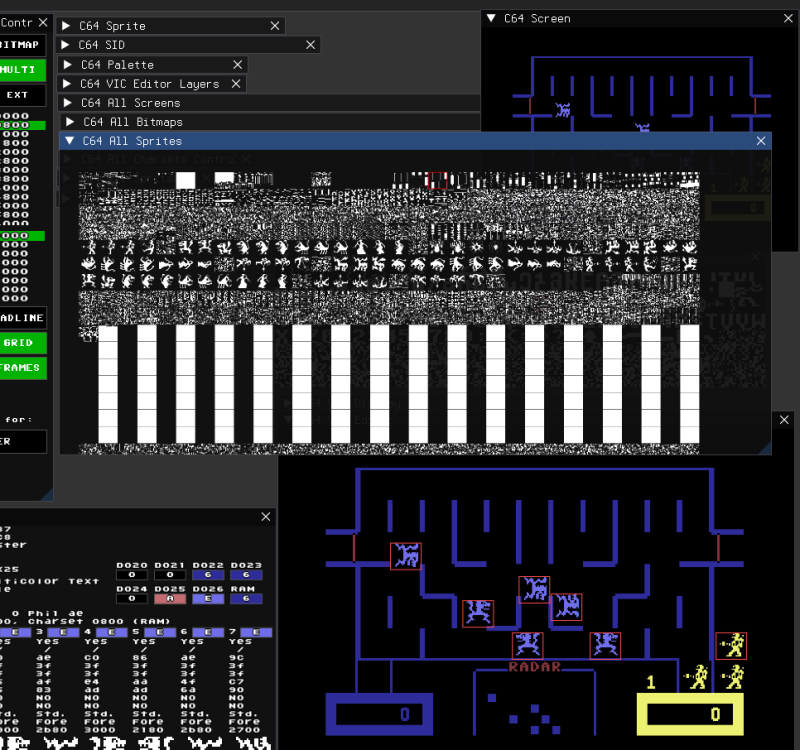Click the blue monster in the small C64 Screen window
The width and height of the screenshot is (800, 750).
click(563, 110)
